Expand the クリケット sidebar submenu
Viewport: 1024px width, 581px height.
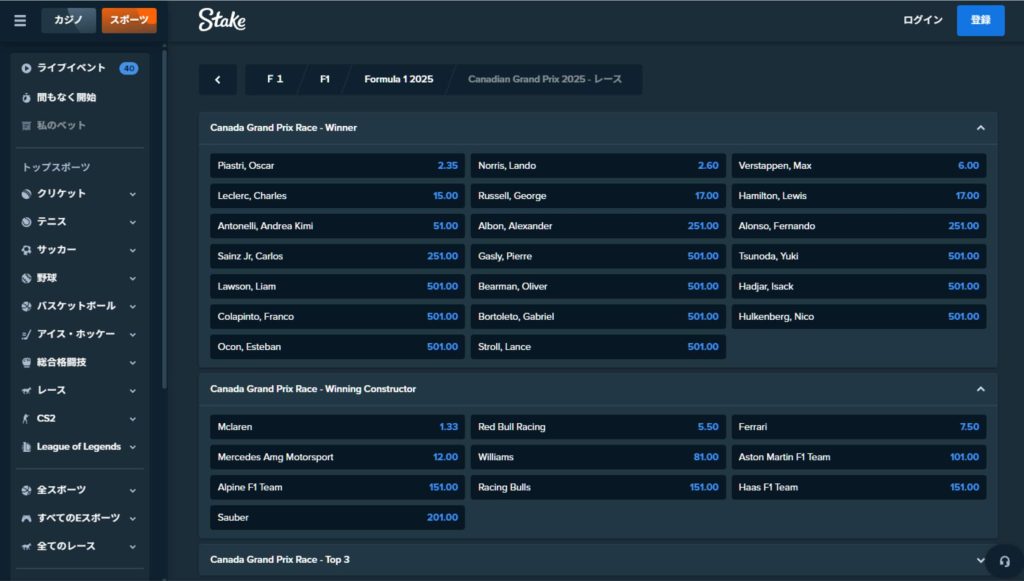click(133, 194)
